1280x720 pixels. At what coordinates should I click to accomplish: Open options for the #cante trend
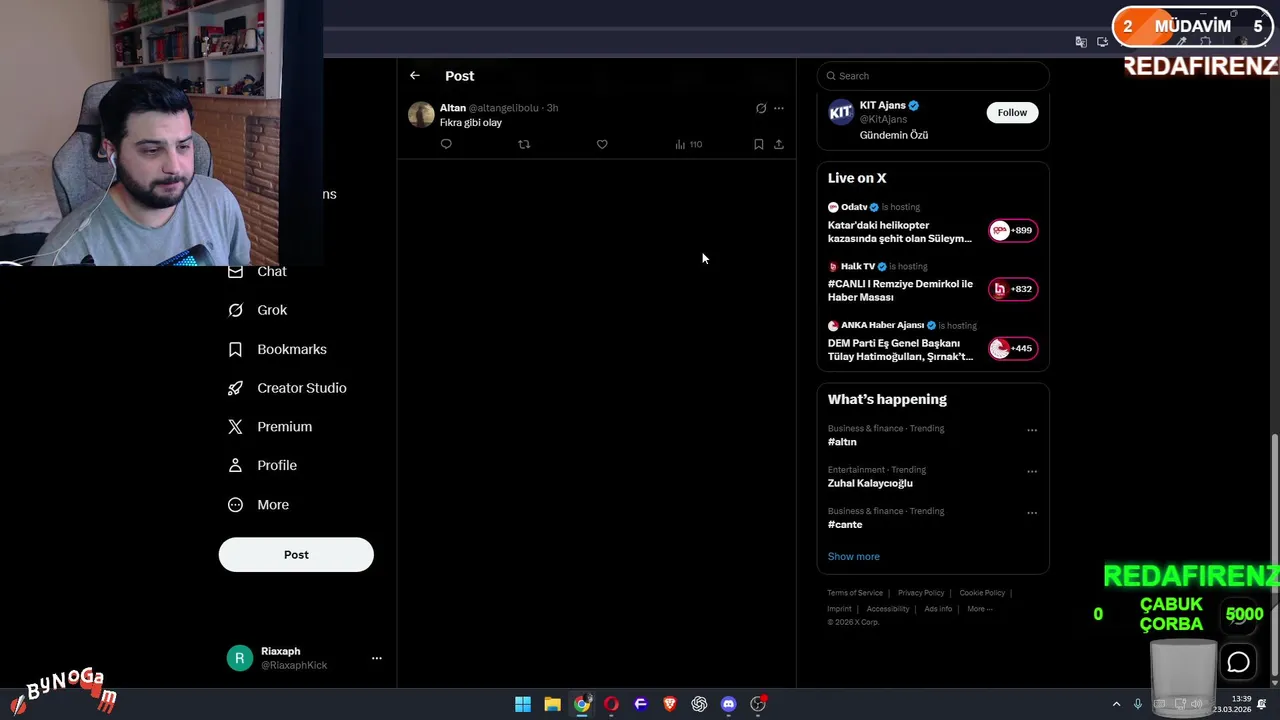point(1032,512)
